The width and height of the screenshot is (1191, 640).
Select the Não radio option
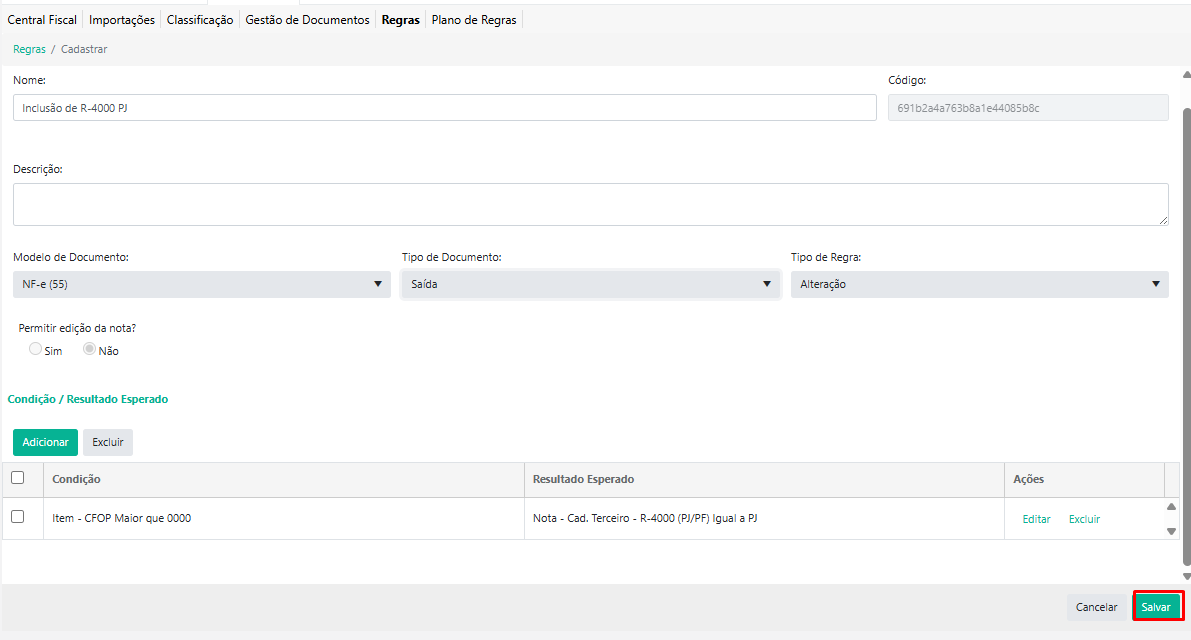pyautogui.click(x=89, y=350)
